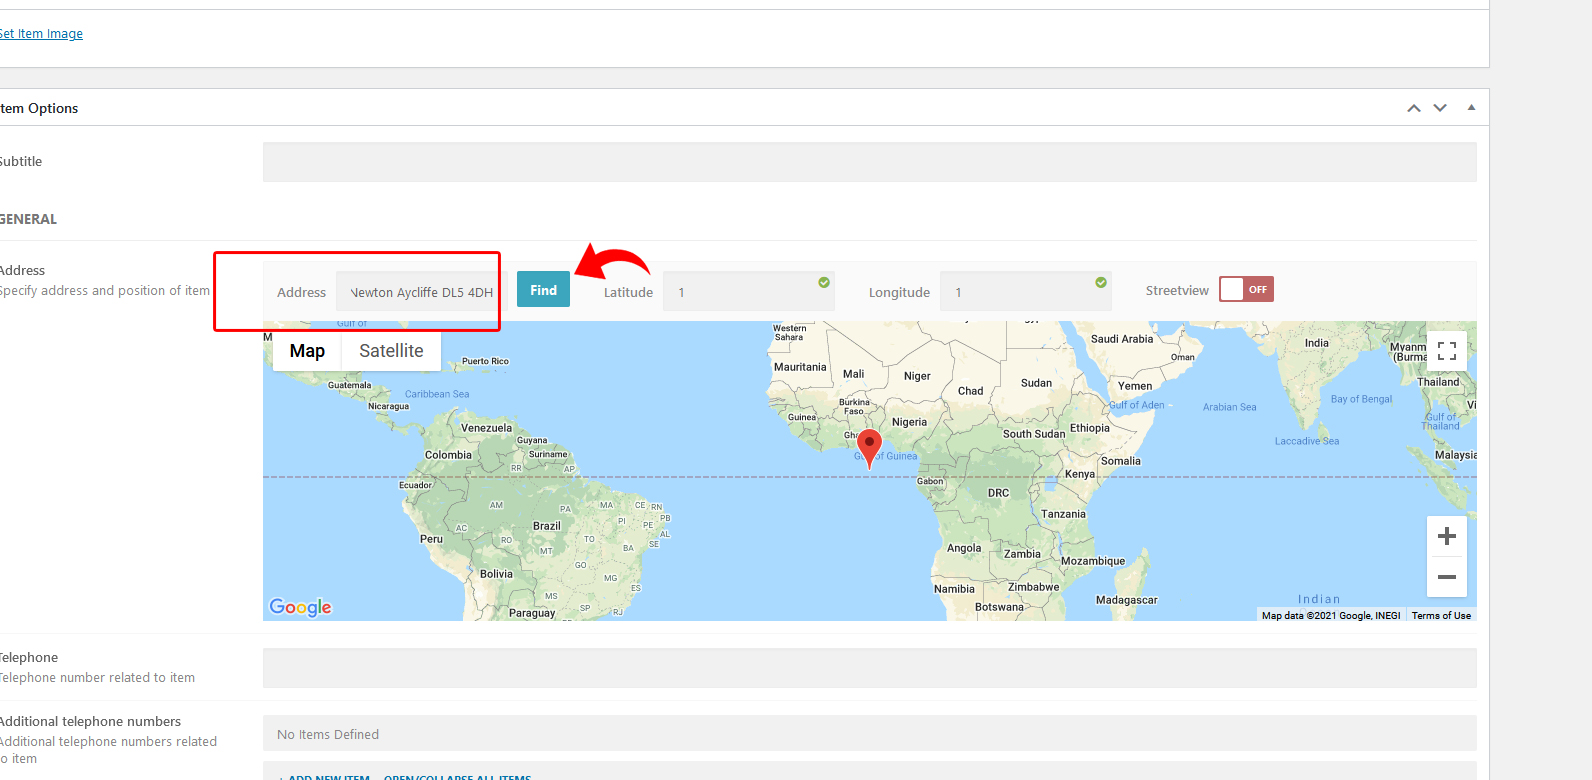Click the Streetview label text
Image resolution: width=1592 pixels, height=780 pixels.
[x=1177, y=291]
